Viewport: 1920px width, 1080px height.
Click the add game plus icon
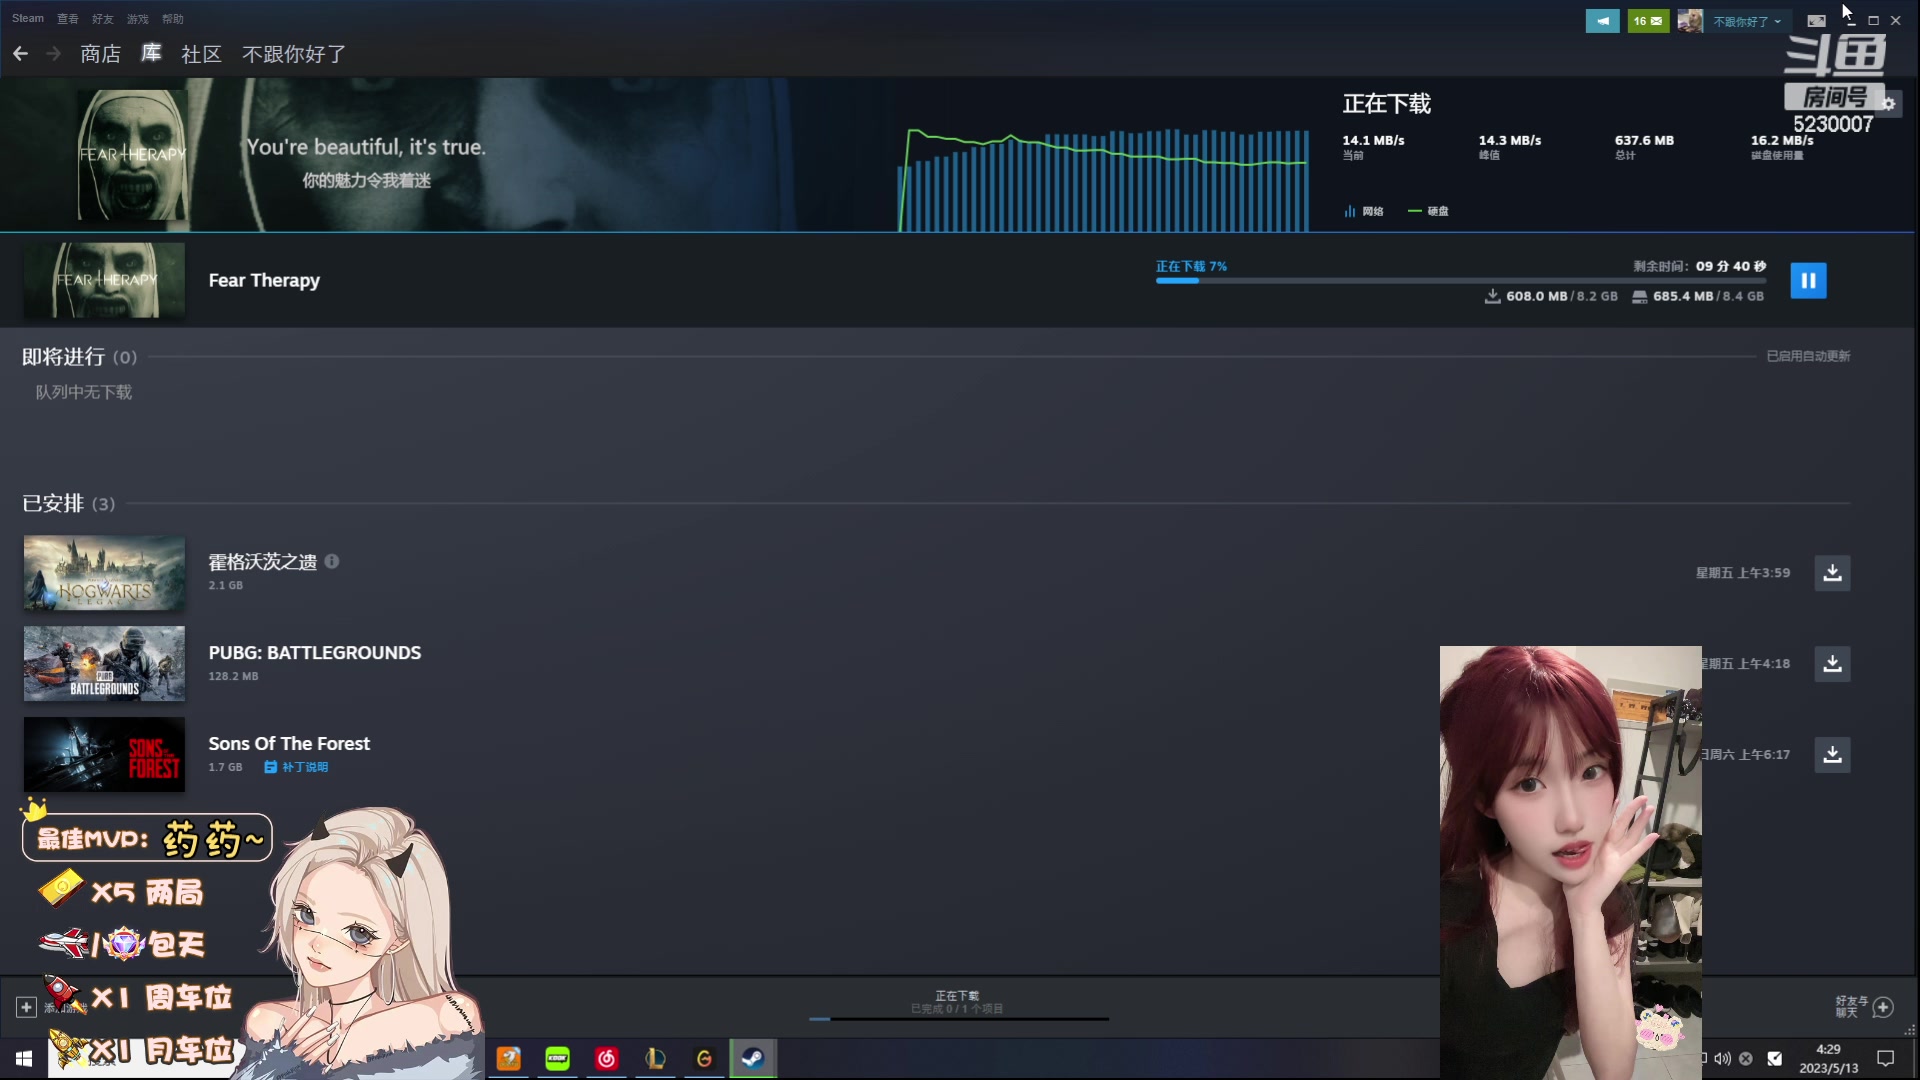click(x=26, y=1008)
